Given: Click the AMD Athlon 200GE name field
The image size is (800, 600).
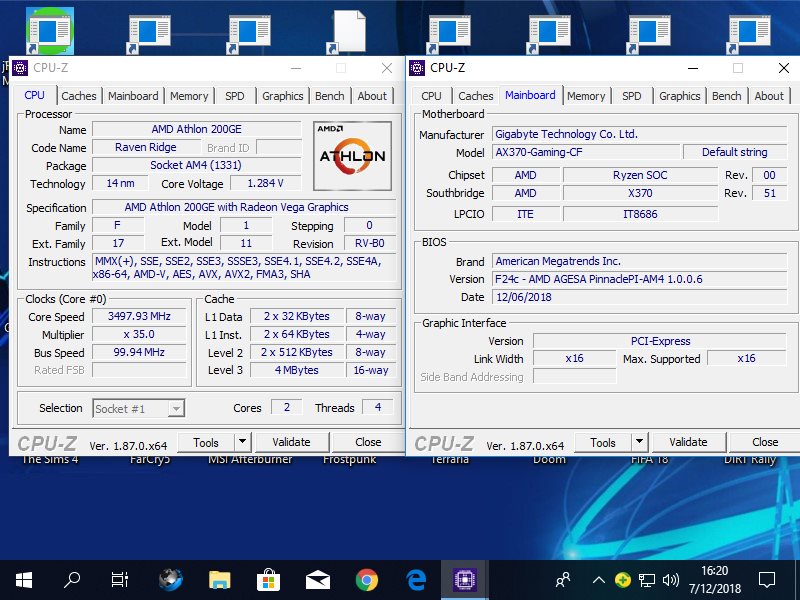Looking at the screenshot, I should [x=196, y=130].
